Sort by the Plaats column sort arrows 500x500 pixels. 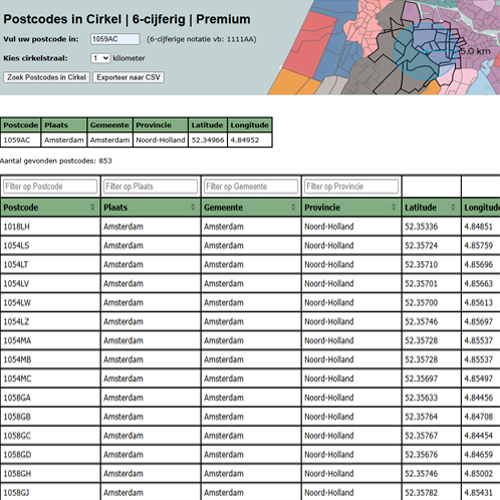pyautogui.click(x=193, y=207)
